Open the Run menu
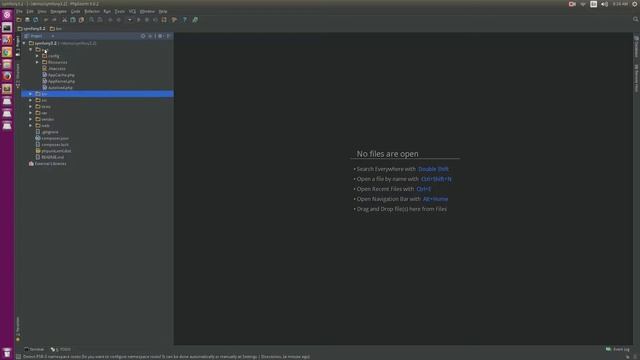Image resolution: width=640 pixels, height=360 pixels. [107, 11]
